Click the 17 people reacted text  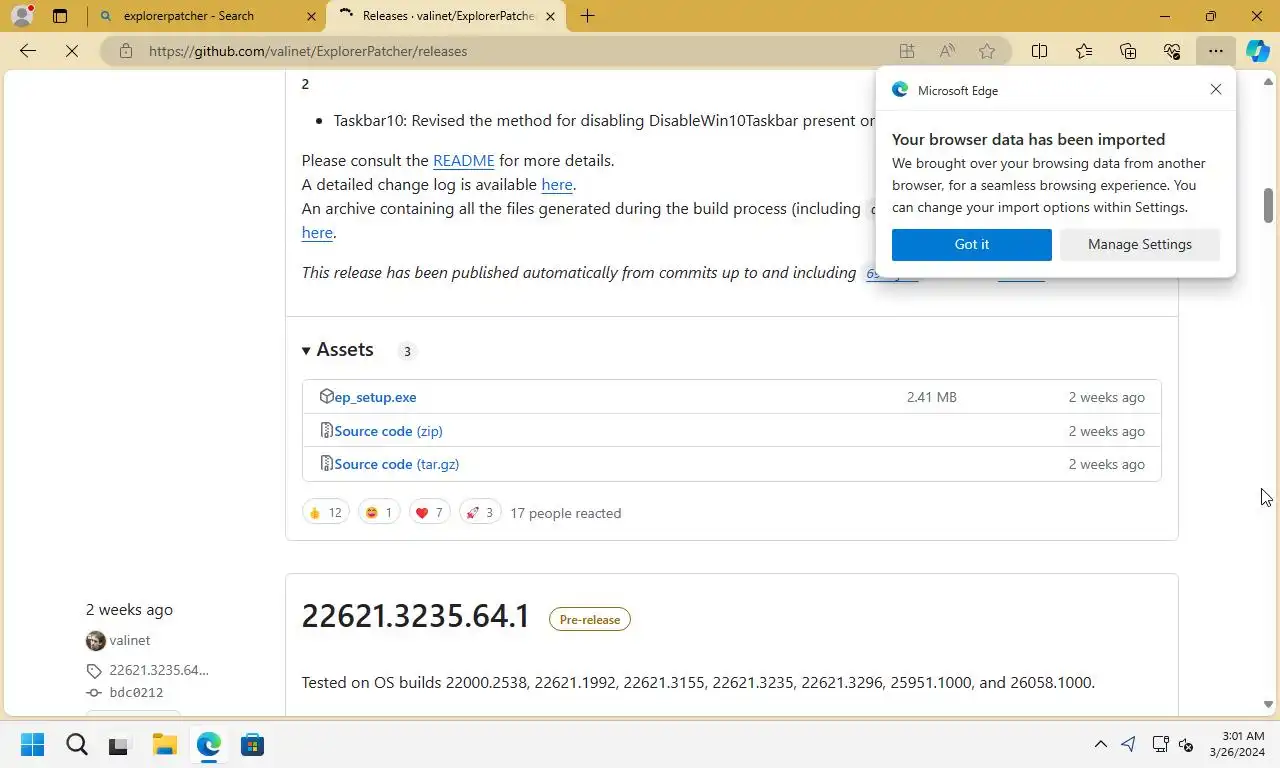(566, 513)
